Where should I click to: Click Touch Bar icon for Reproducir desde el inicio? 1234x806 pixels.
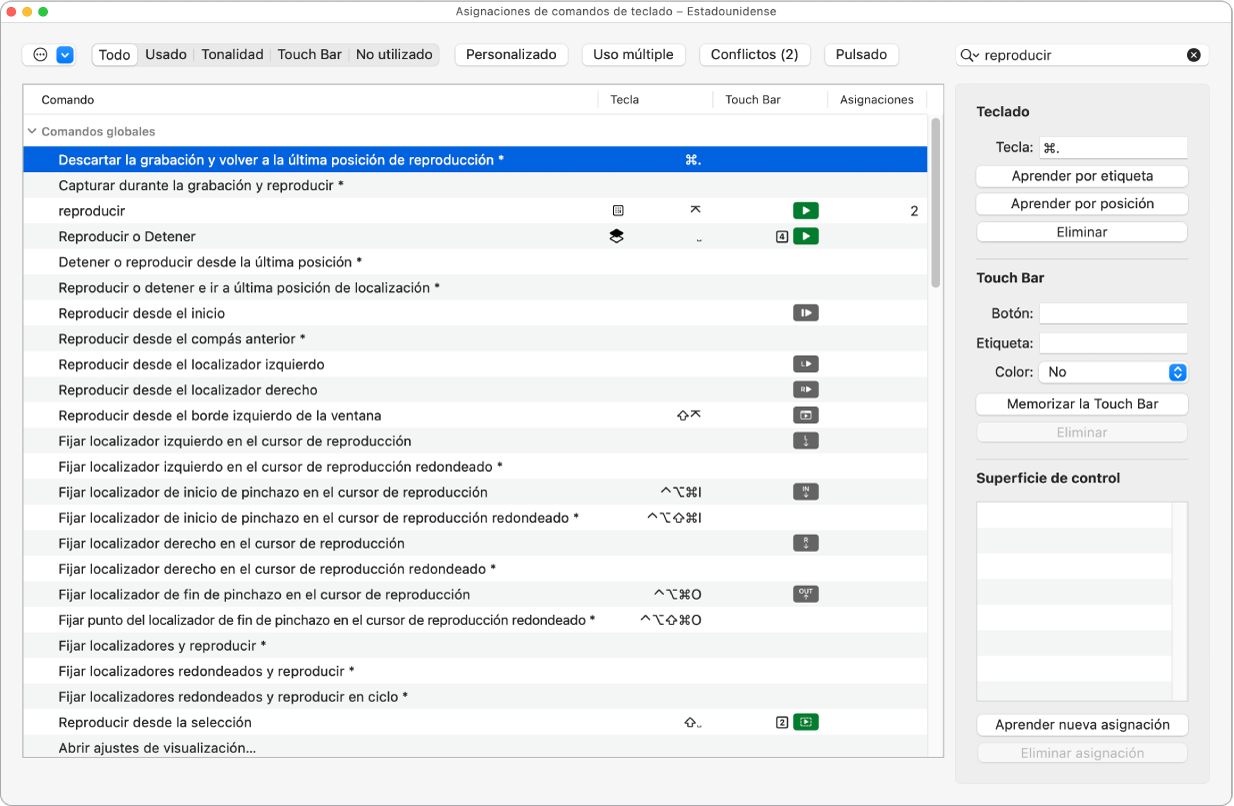805,313
